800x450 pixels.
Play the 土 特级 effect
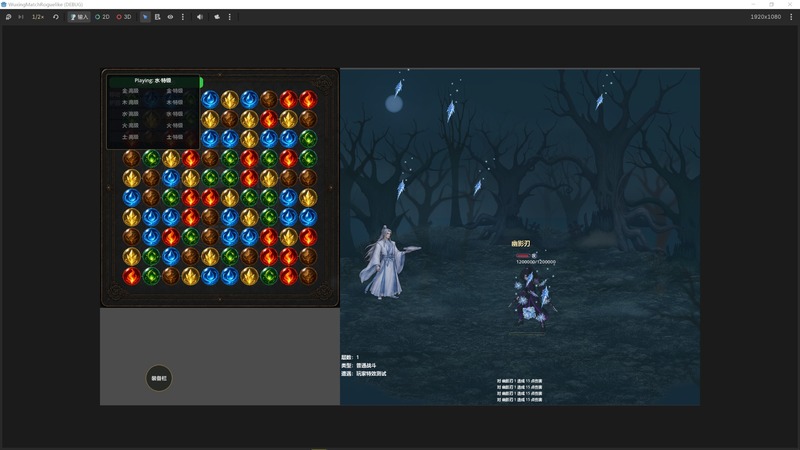coord(174,137)
